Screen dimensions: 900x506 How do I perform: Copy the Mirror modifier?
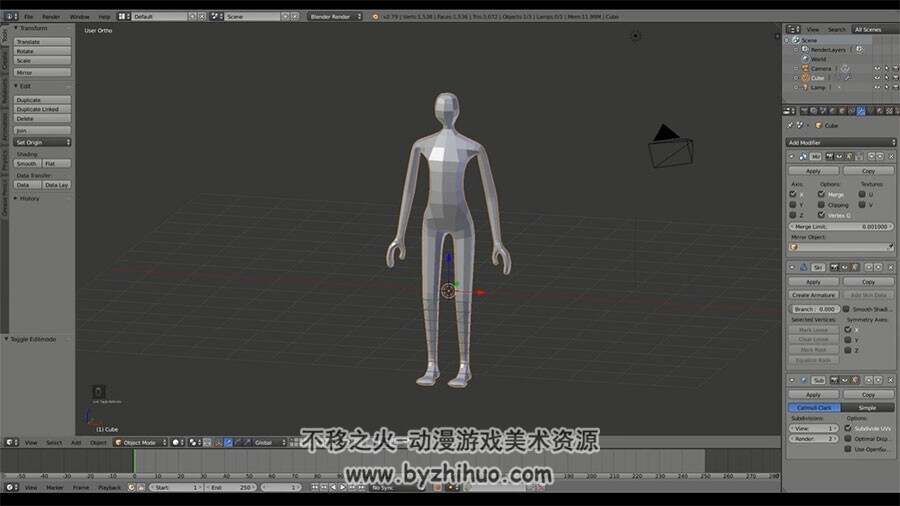868,171
